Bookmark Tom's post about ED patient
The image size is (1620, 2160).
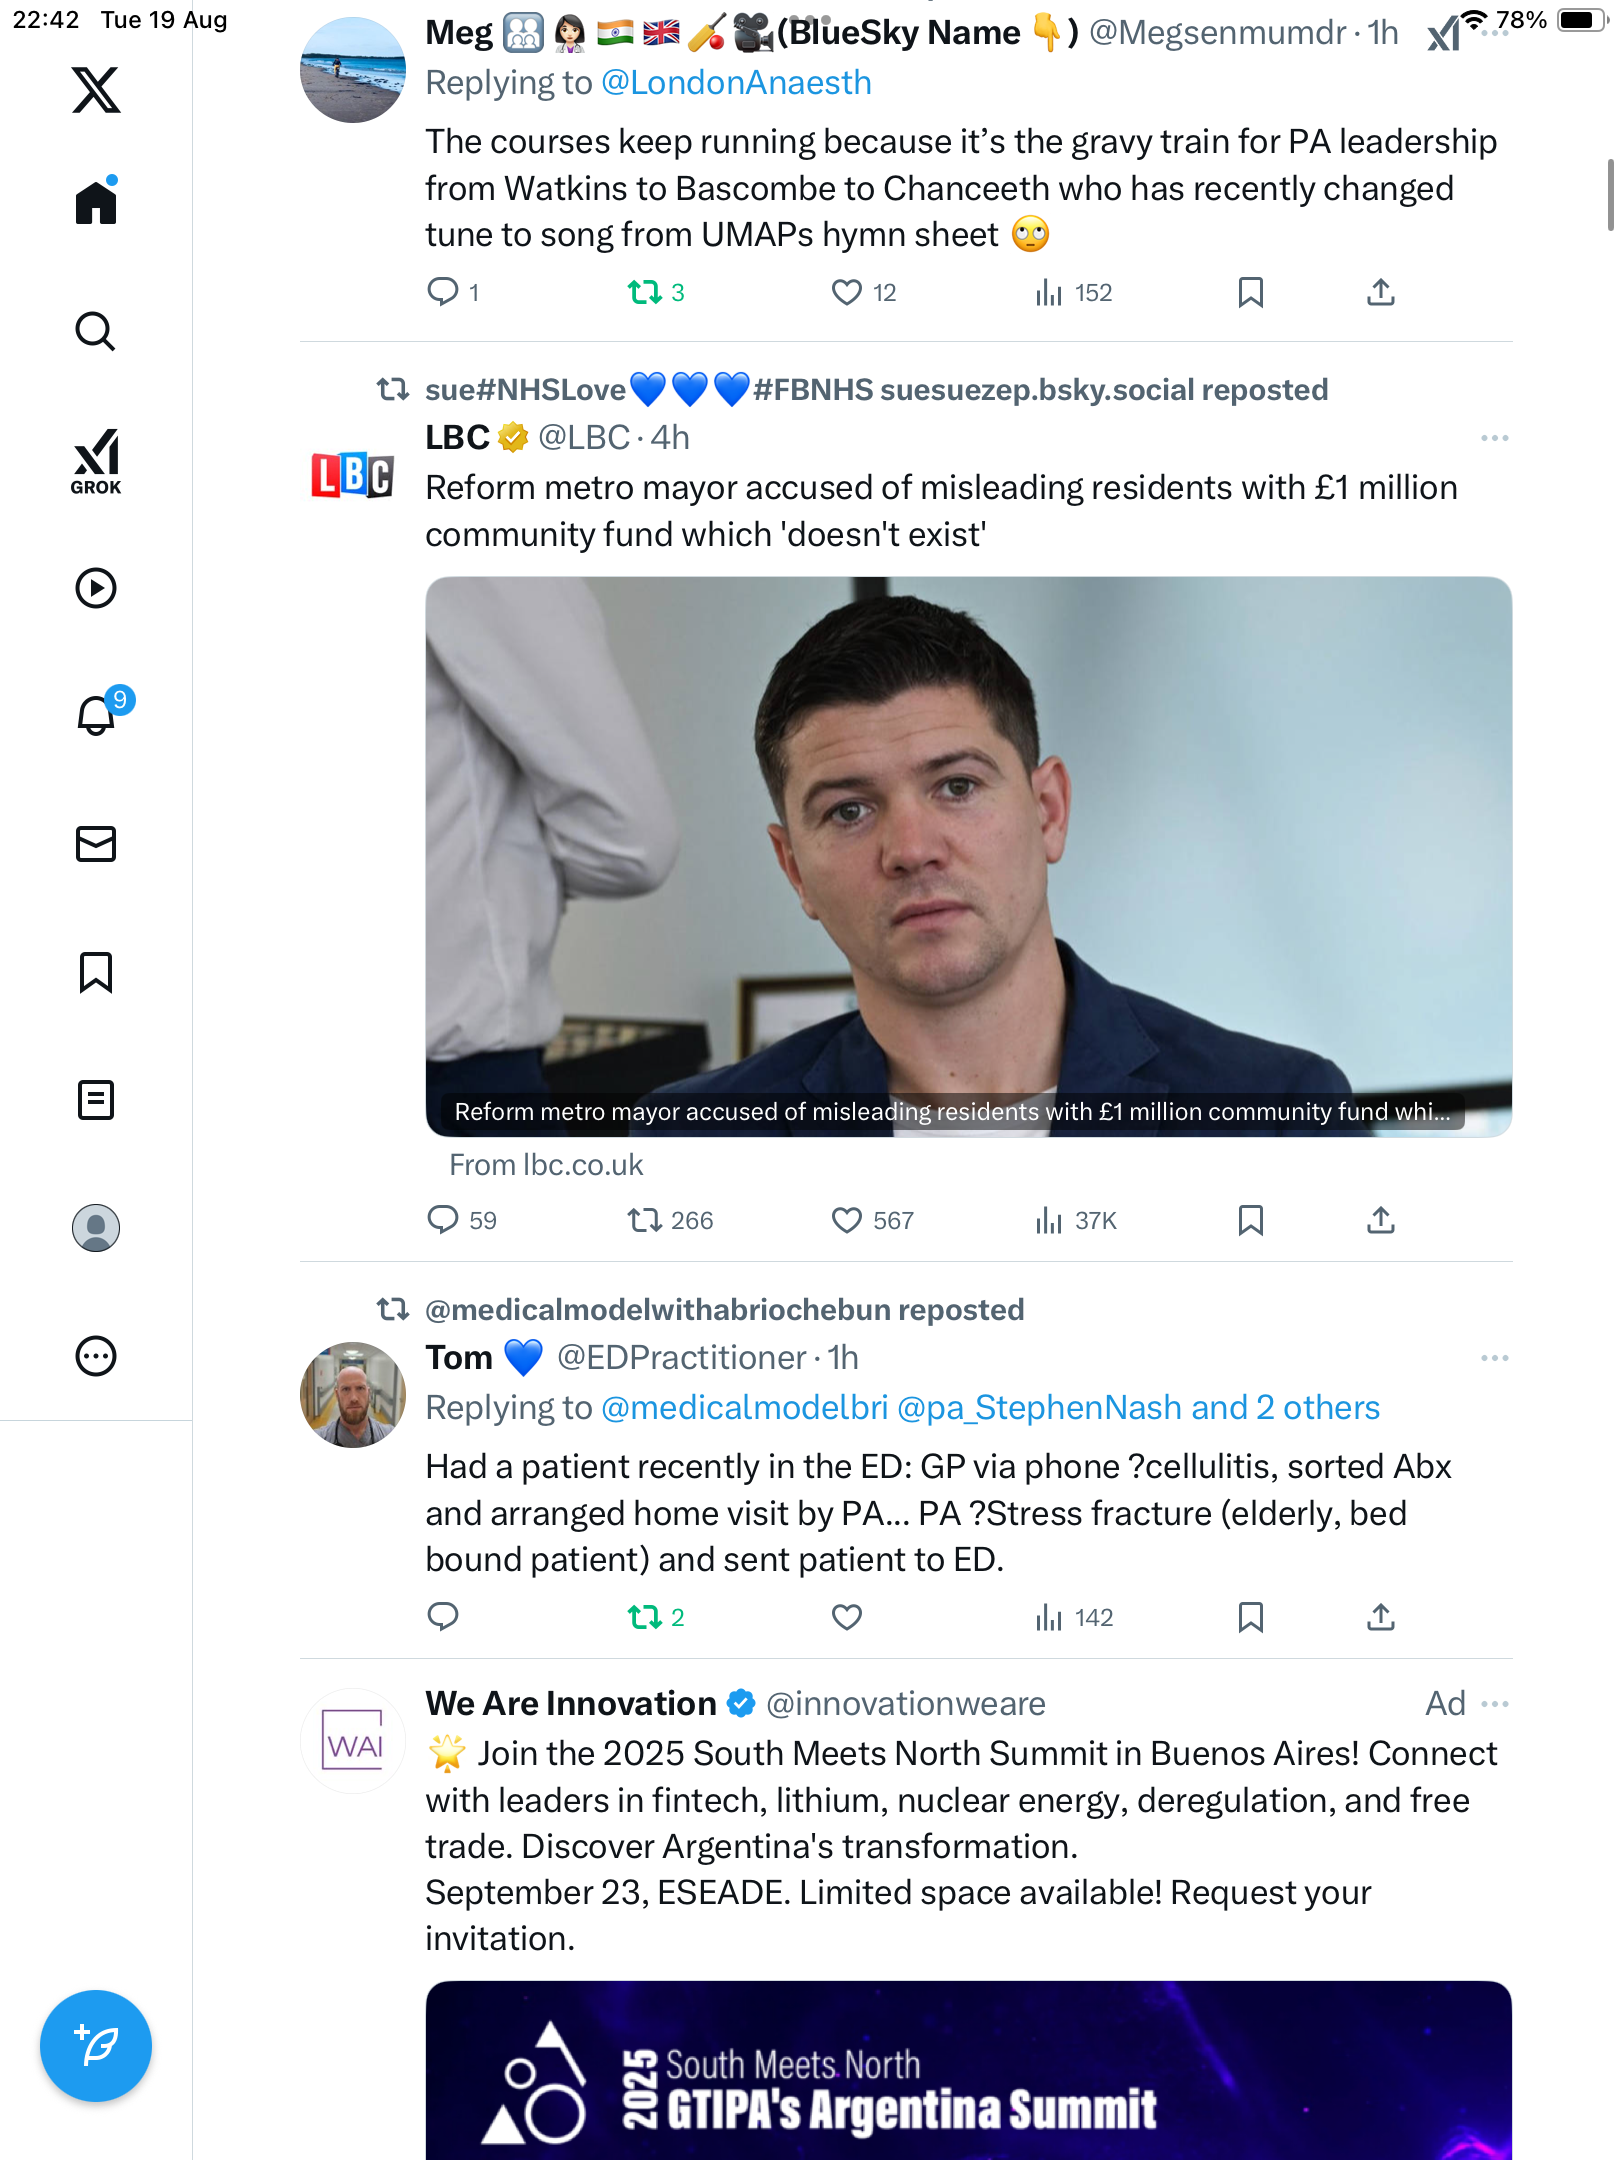[1250, 1617]
